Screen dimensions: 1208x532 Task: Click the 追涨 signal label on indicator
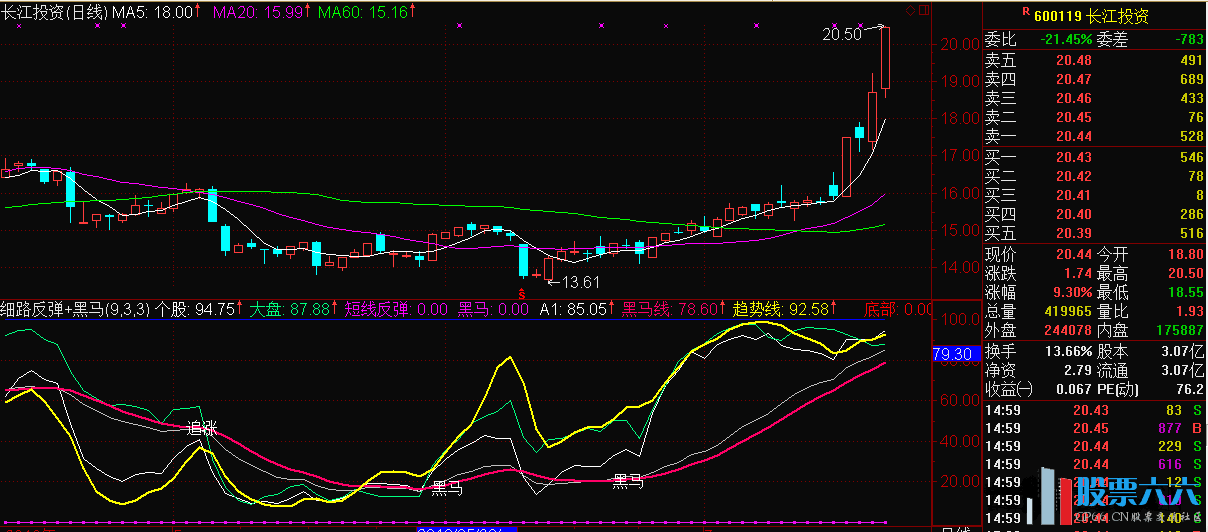click(x=203, y=428)
